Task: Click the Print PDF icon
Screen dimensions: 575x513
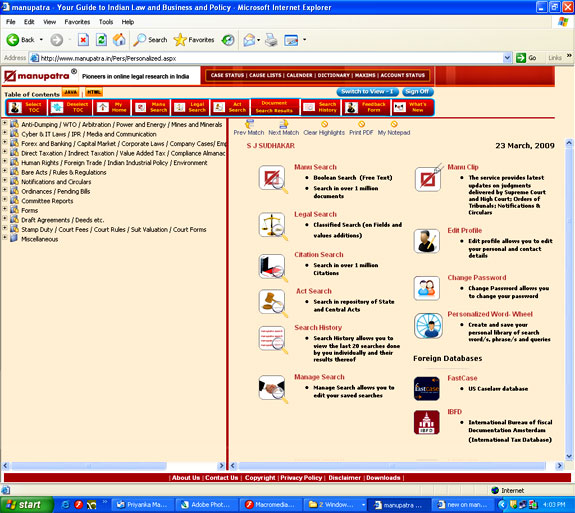Action: coord(361,124)
